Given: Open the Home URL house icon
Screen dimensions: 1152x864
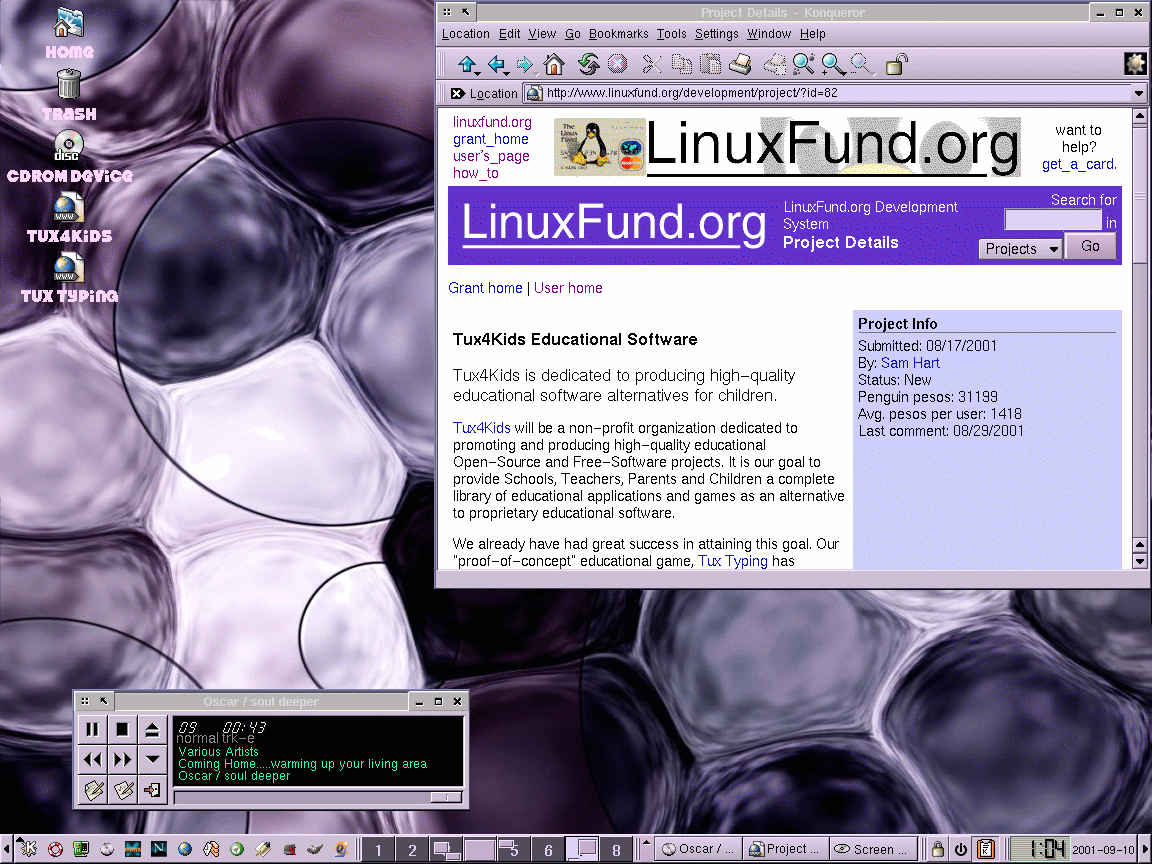Looking at the screenshot, I should click(x=554, y=65).
